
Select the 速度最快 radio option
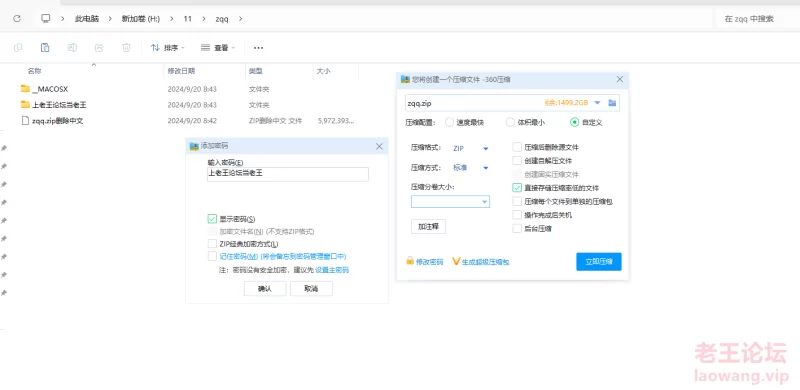tap(449, 123)
